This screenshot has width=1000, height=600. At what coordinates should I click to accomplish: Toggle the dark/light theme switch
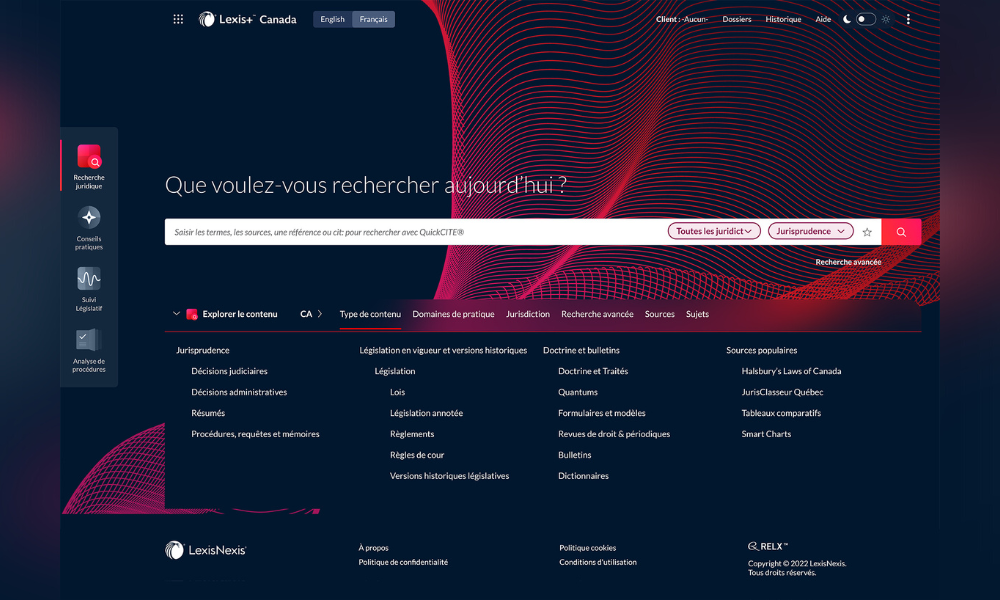click(865, 19)
